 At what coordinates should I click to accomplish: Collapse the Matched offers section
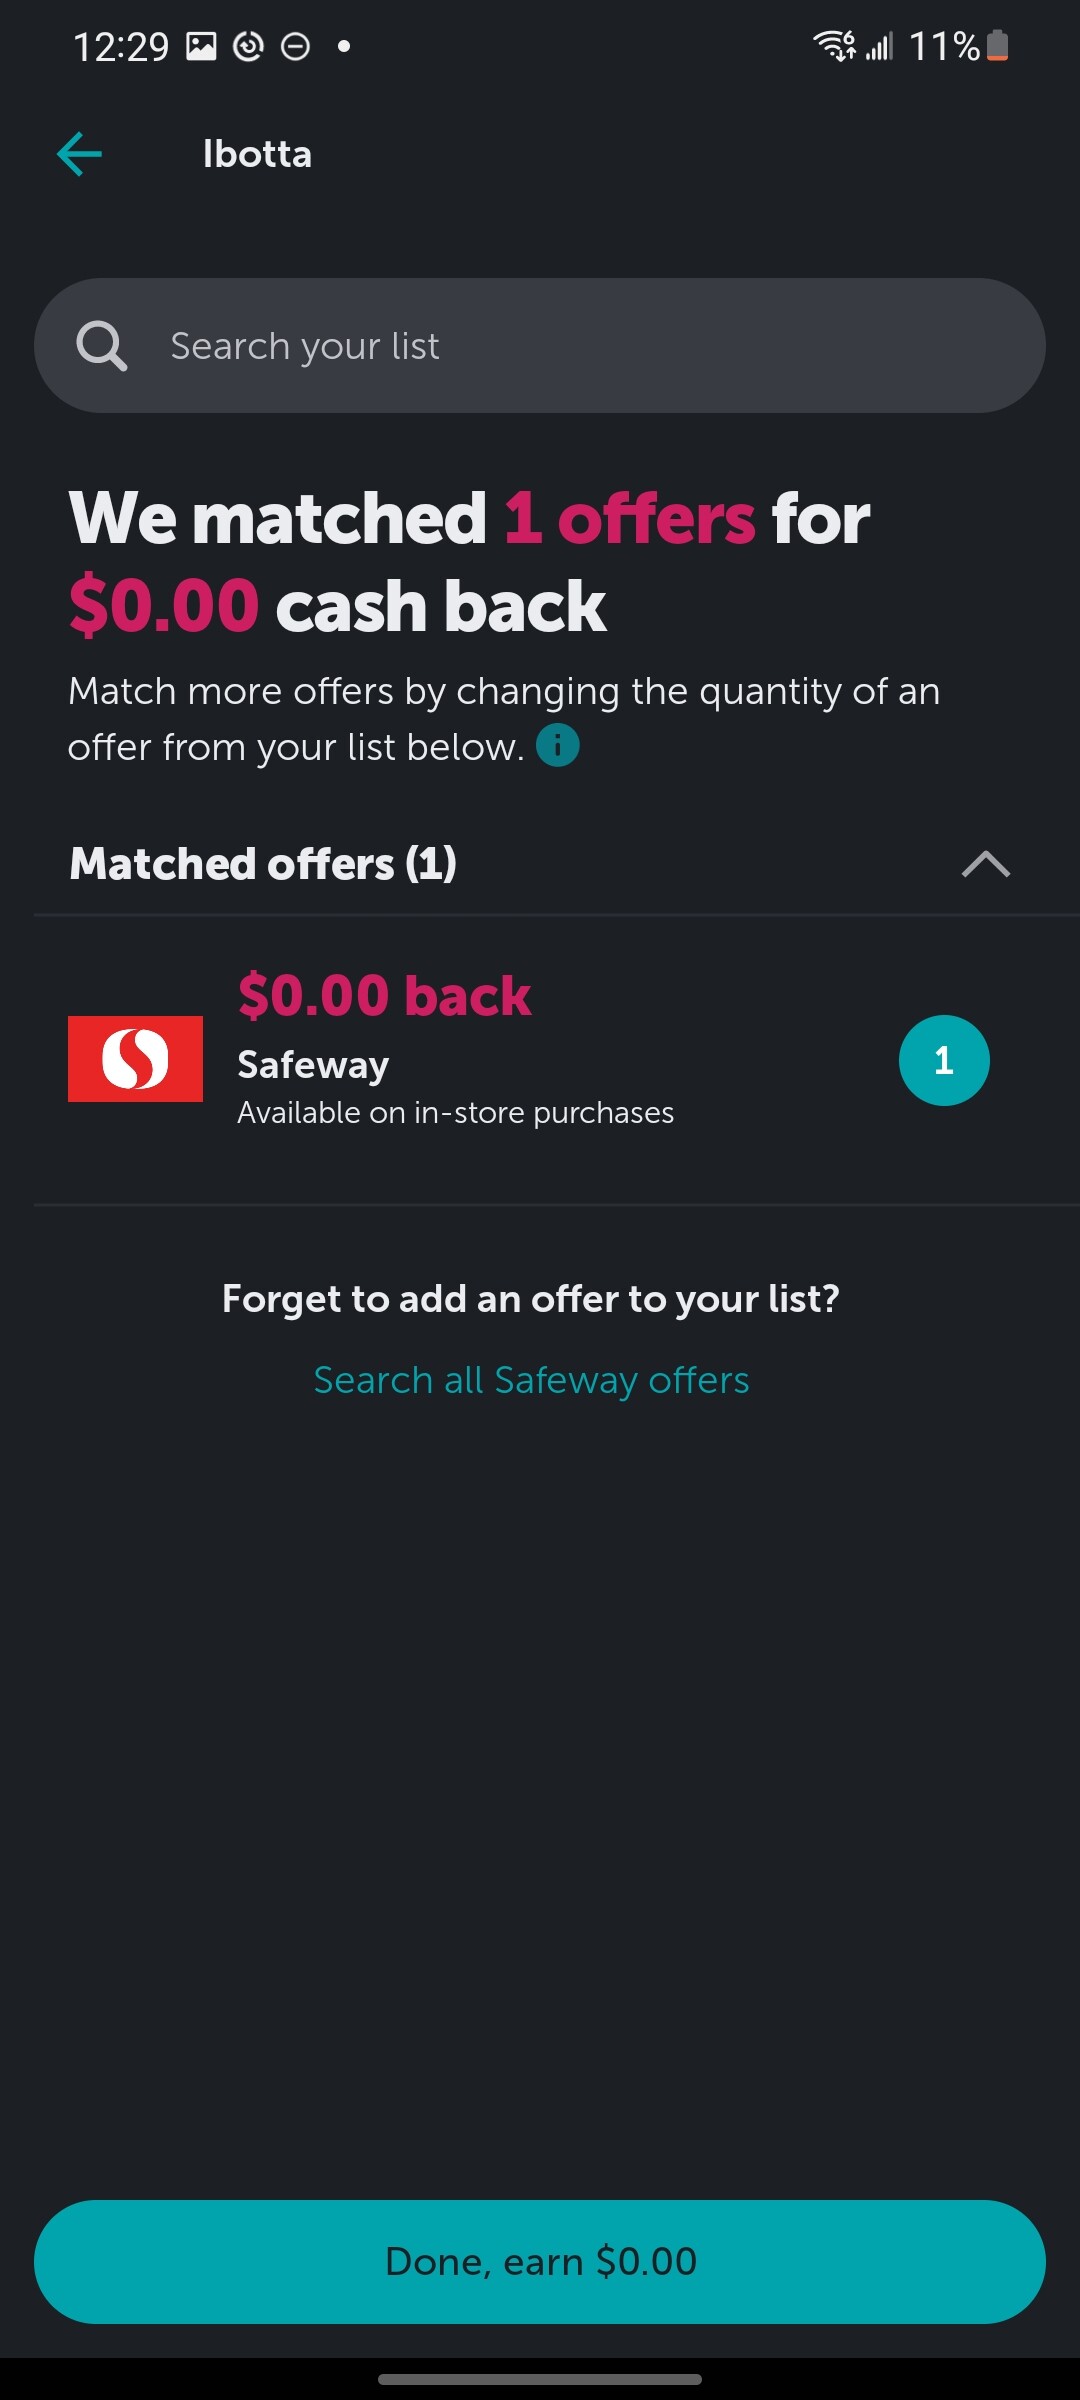coord(986,864)
